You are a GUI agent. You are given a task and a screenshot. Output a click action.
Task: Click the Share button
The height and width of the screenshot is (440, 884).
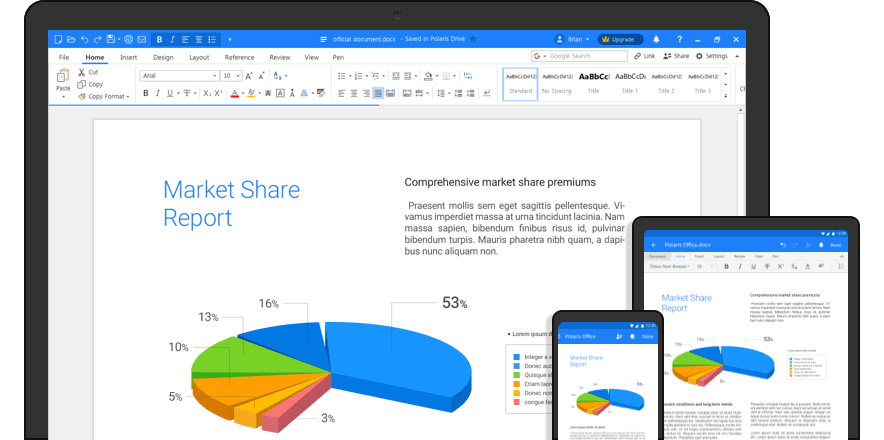click(x=676, y=56)
